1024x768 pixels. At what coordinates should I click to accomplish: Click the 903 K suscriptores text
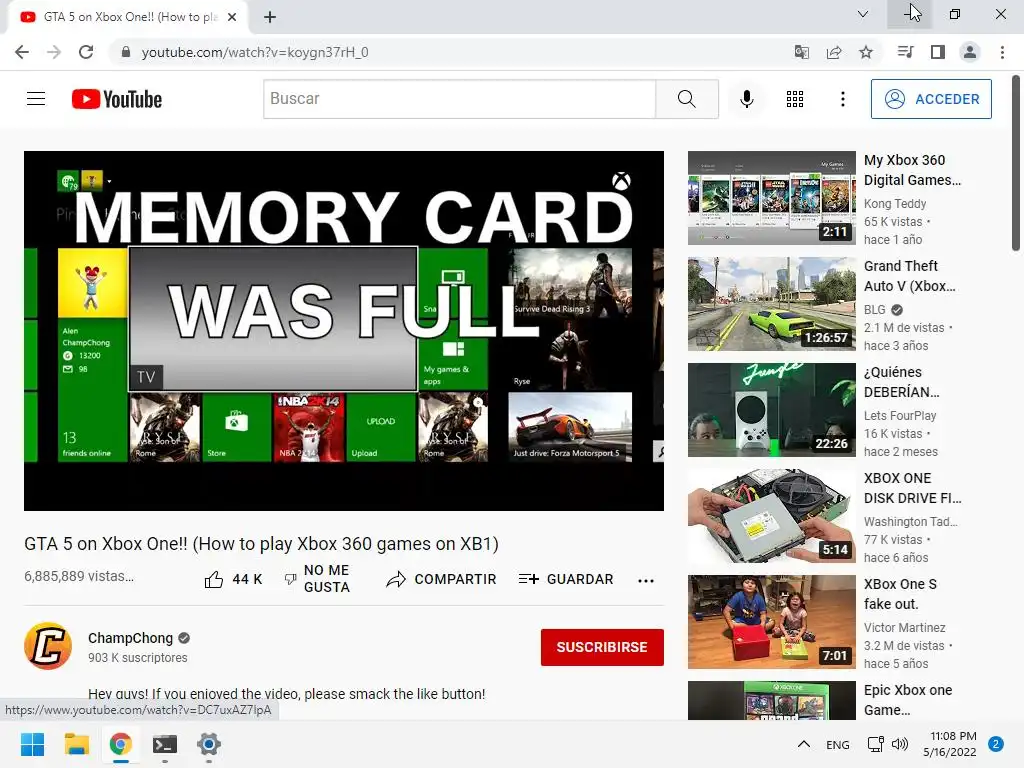138,658
